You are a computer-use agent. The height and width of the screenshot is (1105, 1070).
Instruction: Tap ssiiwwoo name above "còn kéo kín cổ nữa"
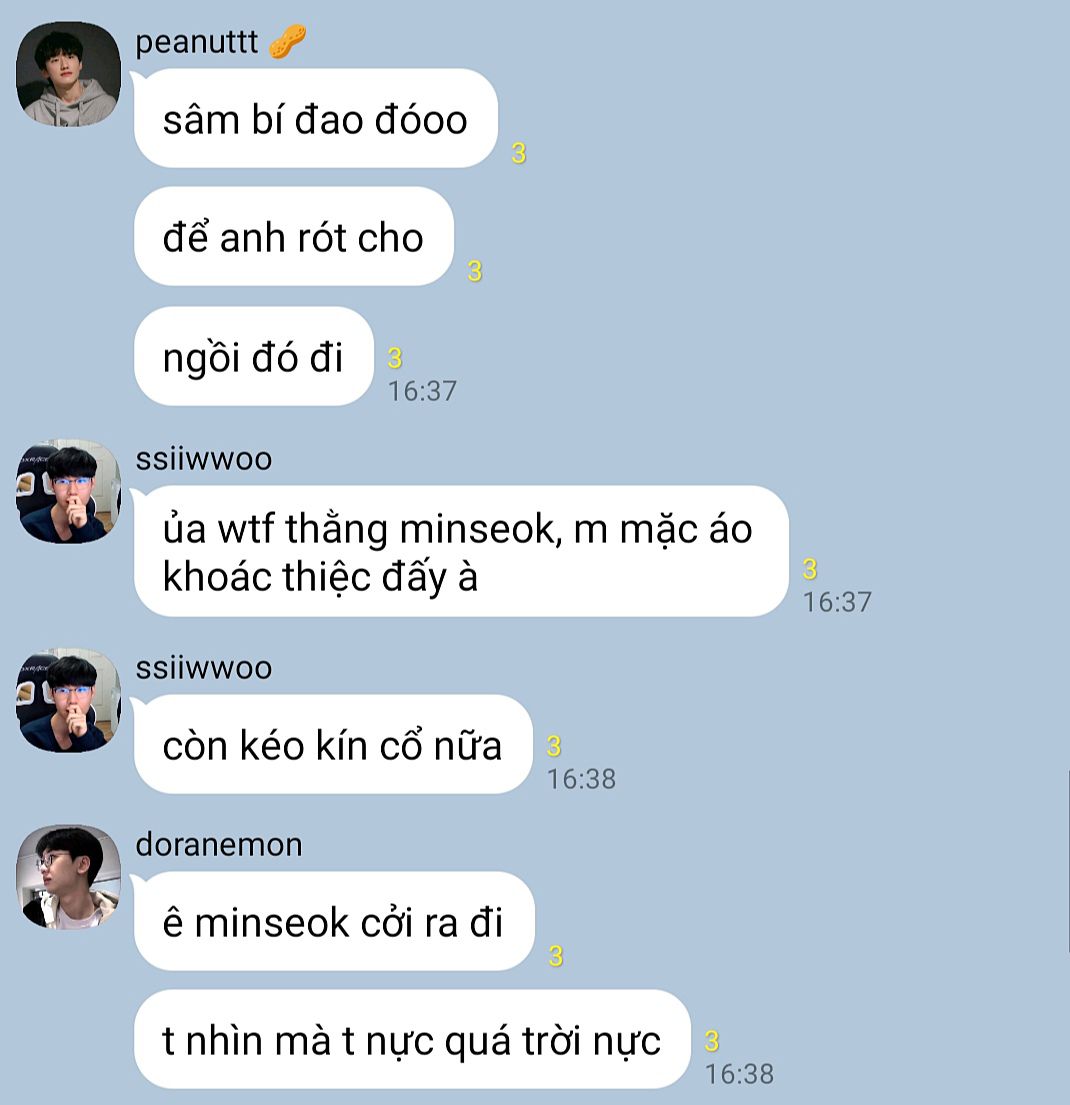pyautogui.click(x=204, y=668)
